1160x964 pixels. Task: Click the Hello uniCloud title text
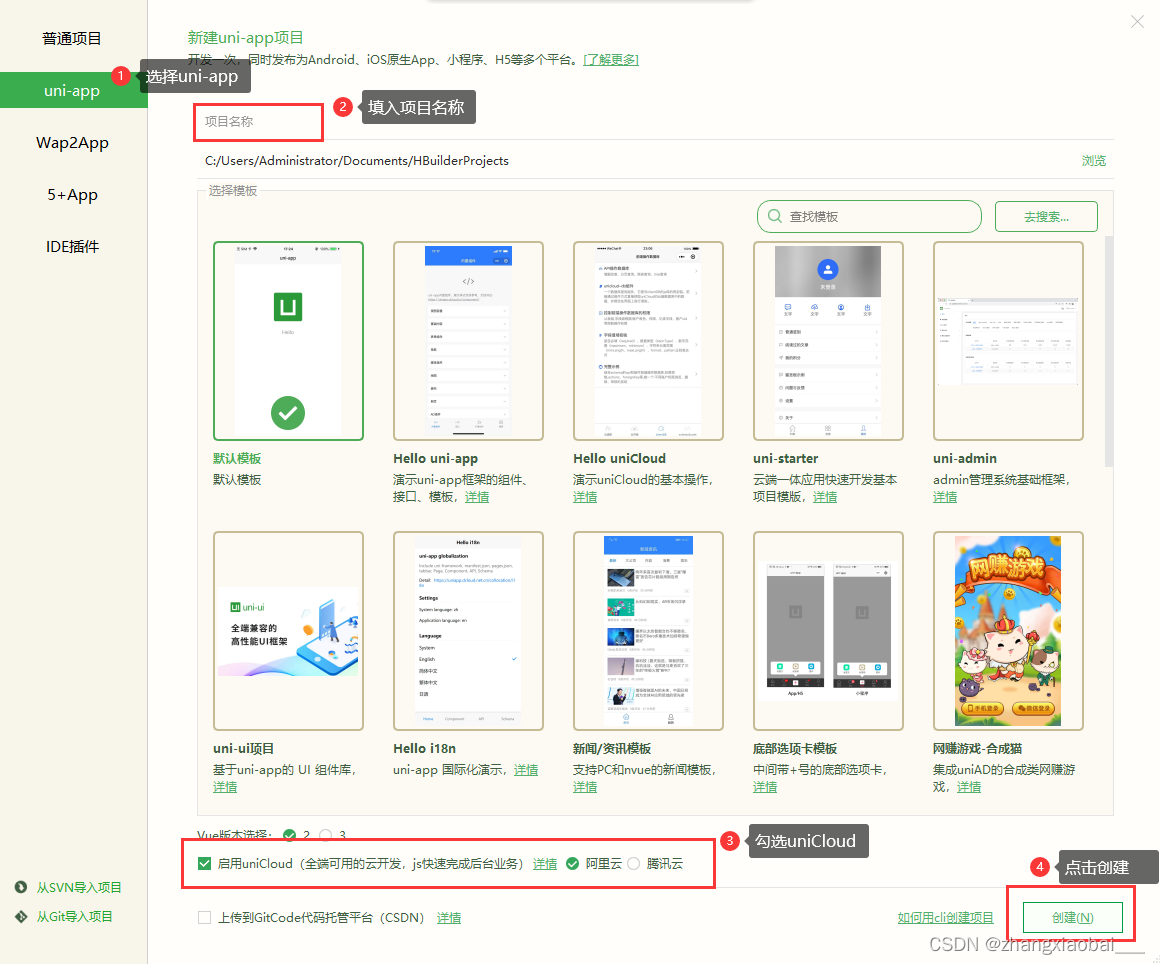click(x=619, y=459)
